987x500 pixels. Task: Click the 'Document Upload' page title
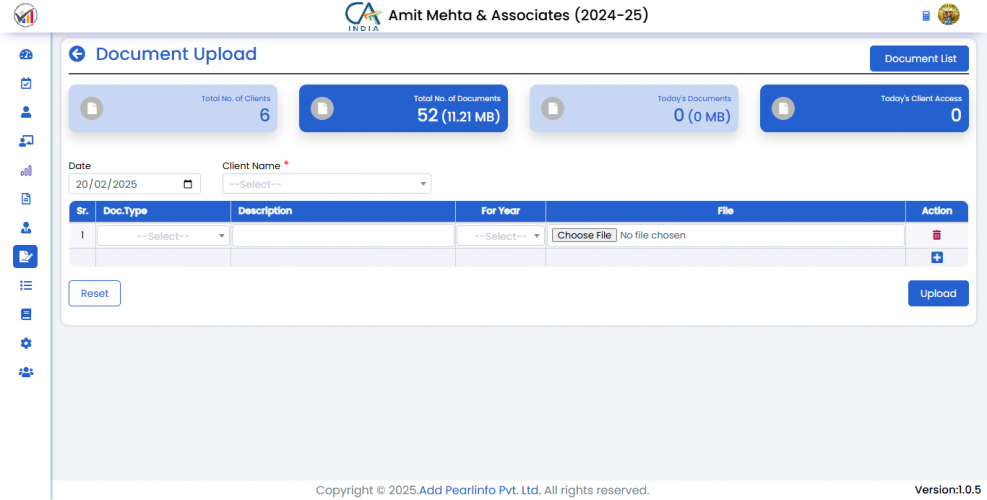pyautogui.click(x=176, y=54)
